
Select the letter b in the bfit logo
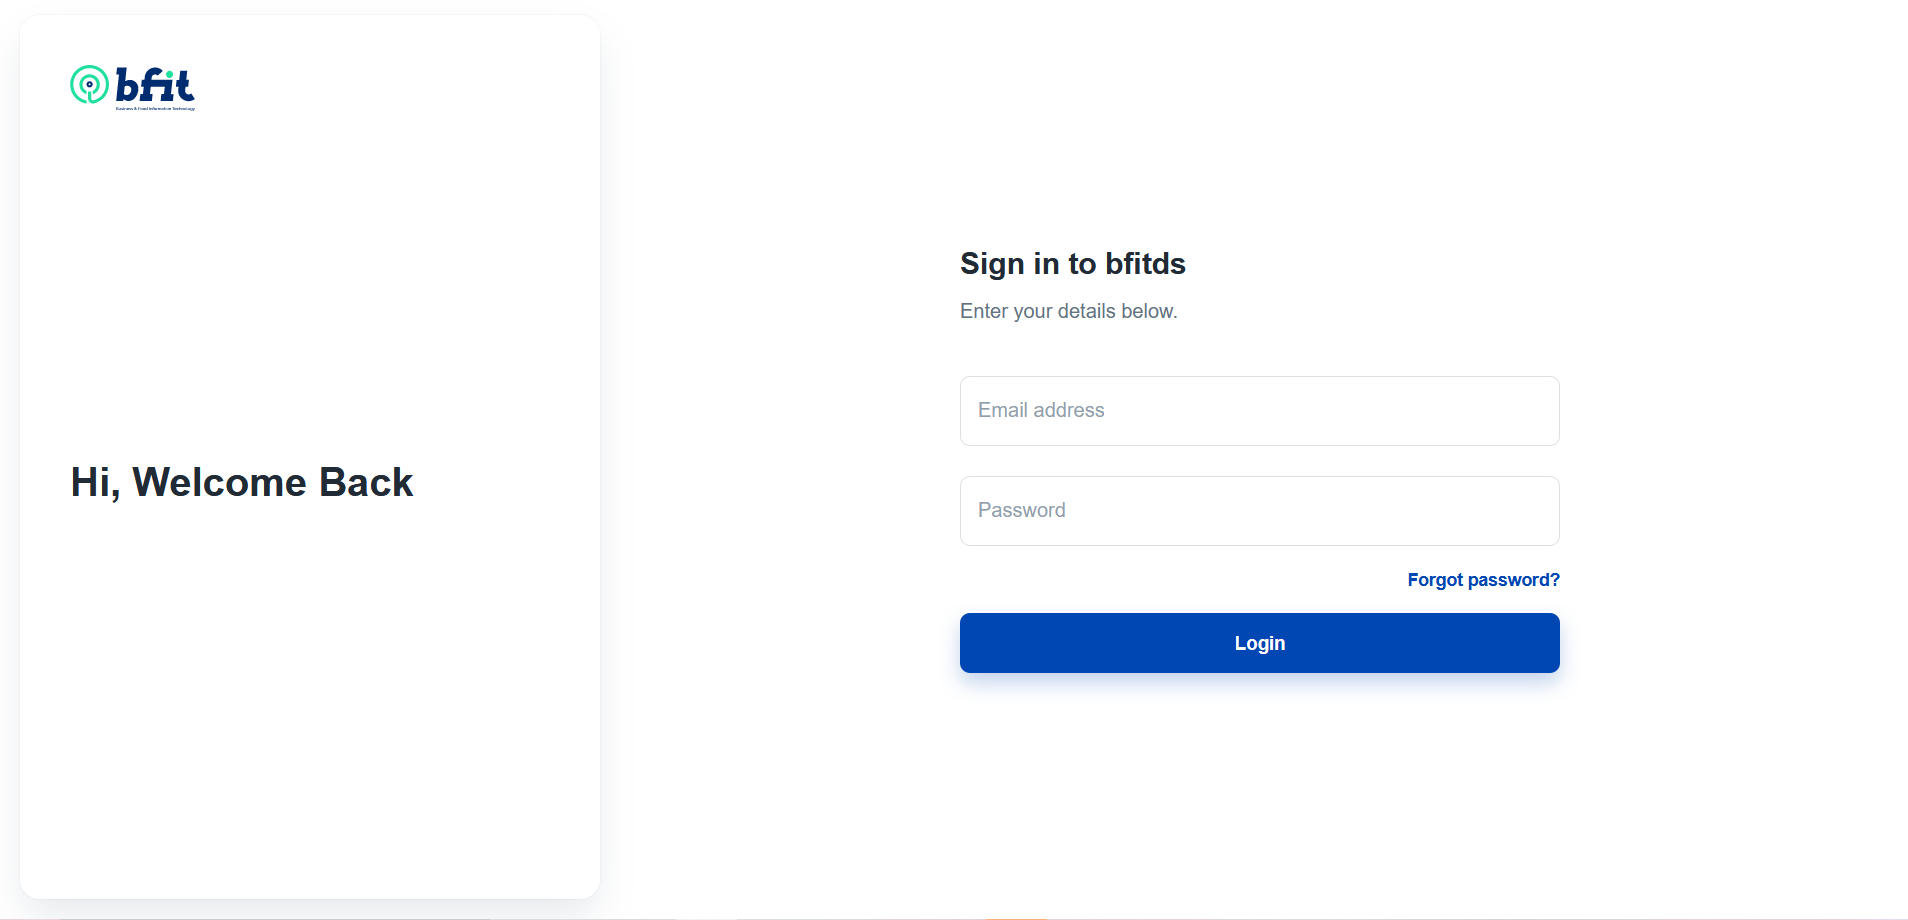(x=127, y=85)
